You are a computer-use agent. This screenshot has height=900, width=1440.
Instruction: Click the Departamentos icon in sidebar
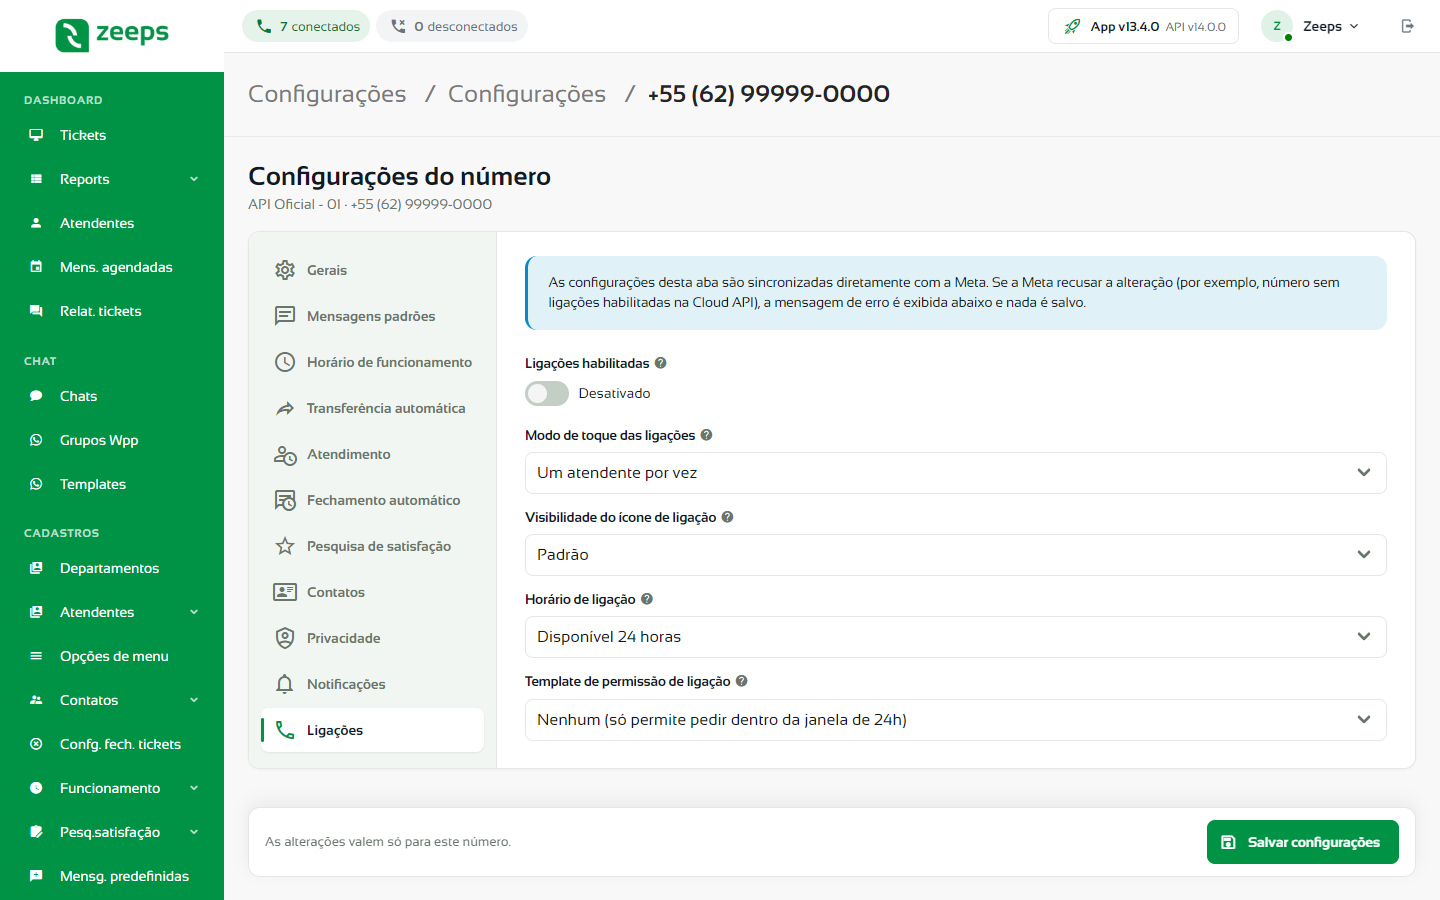[x=36, y=568]
